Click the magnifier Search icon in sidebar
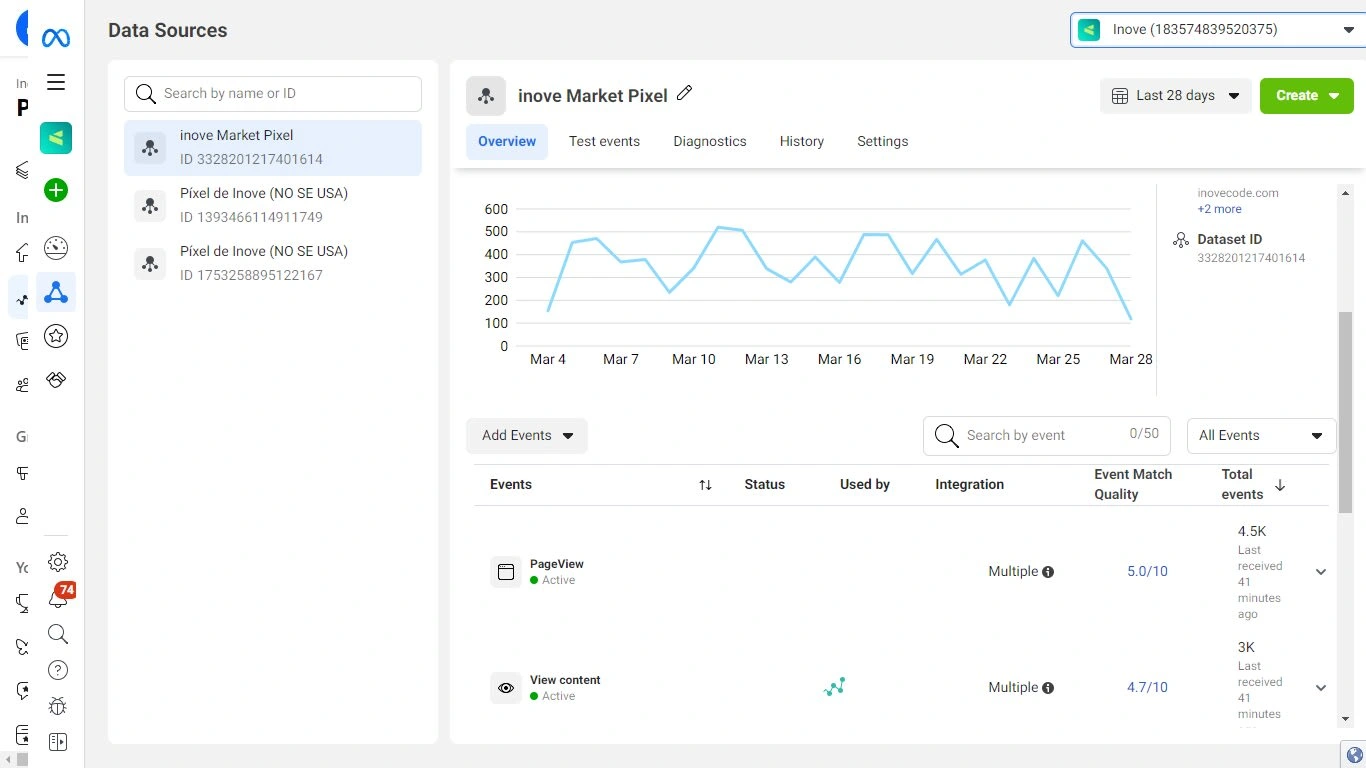 [x=58, y=634]
